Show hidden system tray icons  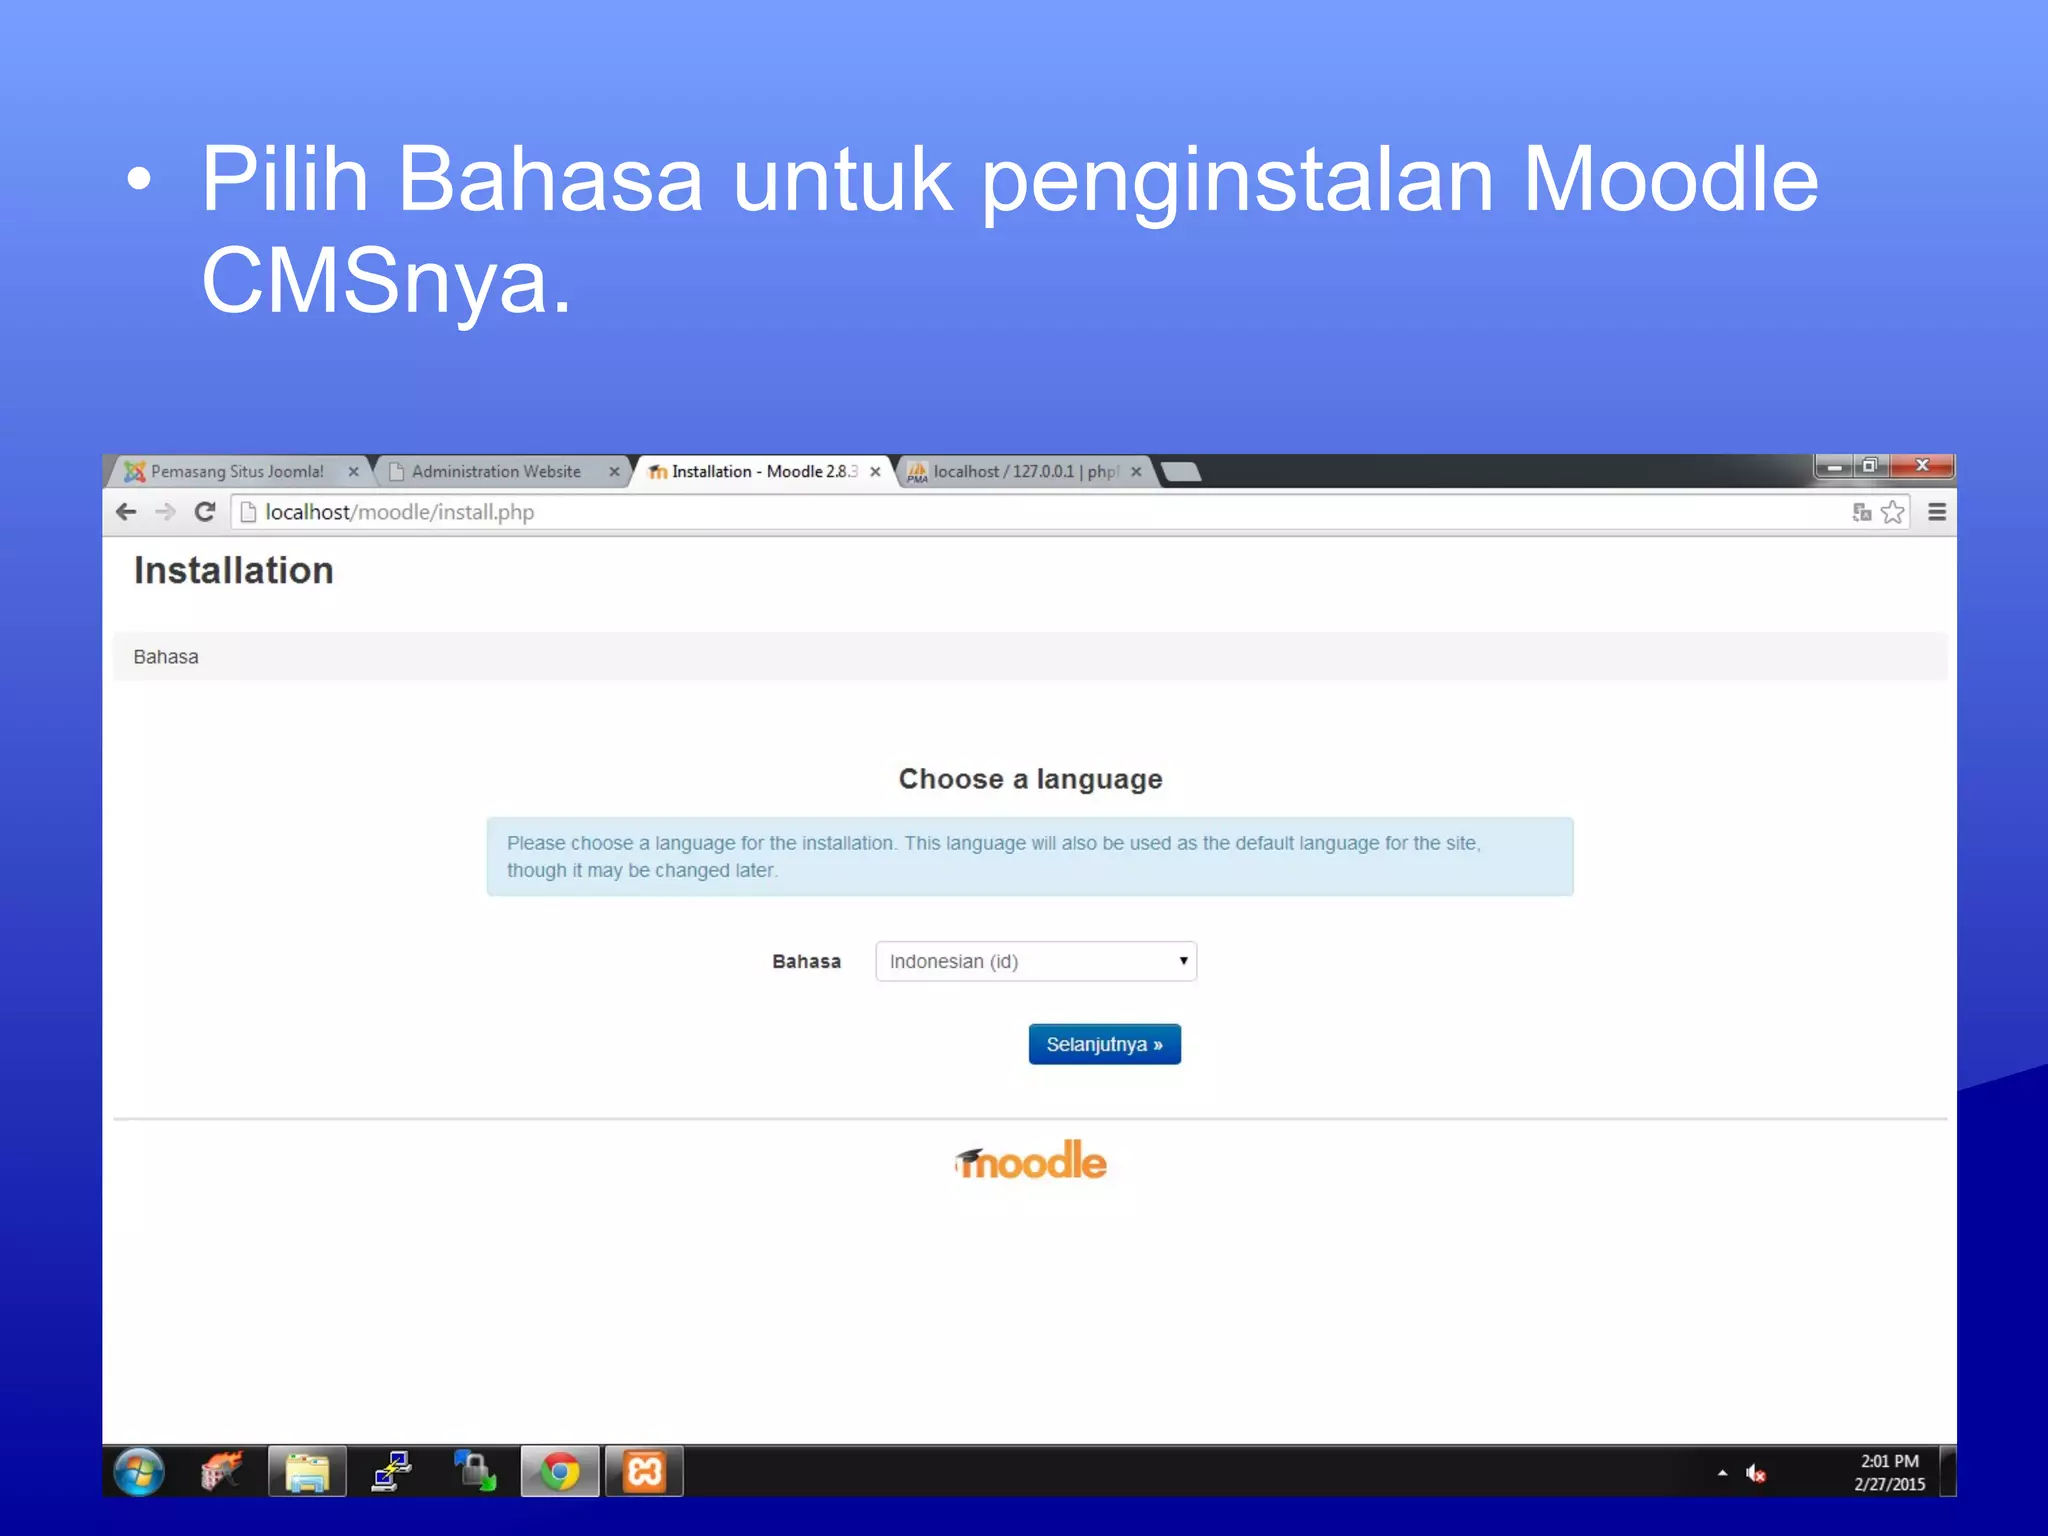tap(1722, 1473)
